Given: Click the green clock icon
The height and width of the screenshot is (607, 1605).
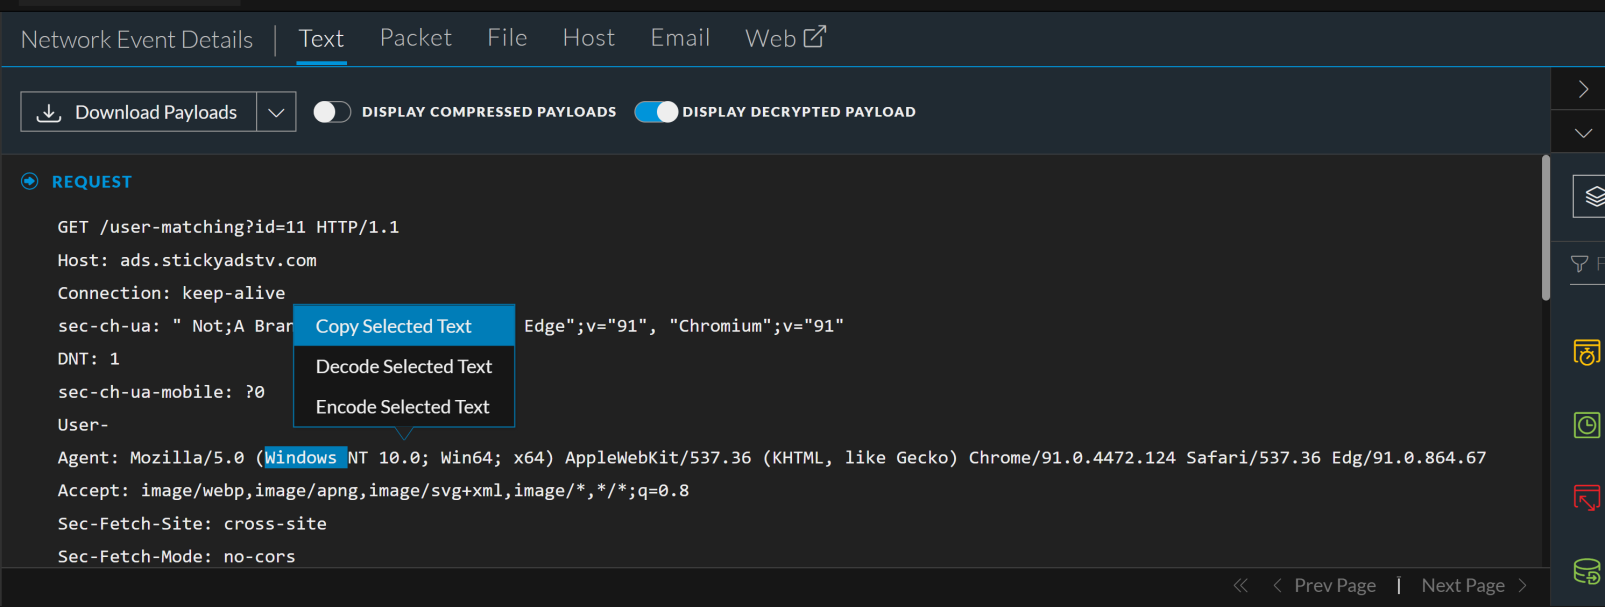Looking at the screenshot, I should [1587, 425].
